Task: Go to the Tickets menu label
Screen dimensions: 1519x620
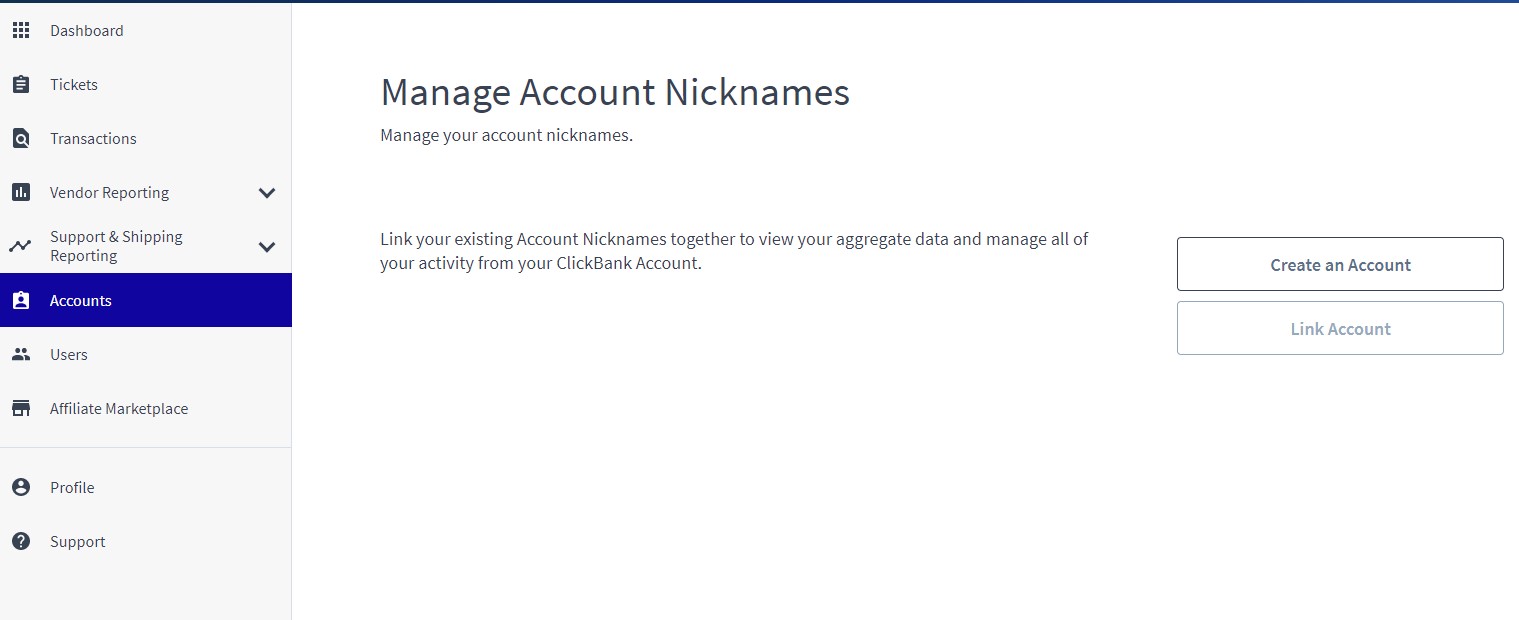Action: point(74,85)
